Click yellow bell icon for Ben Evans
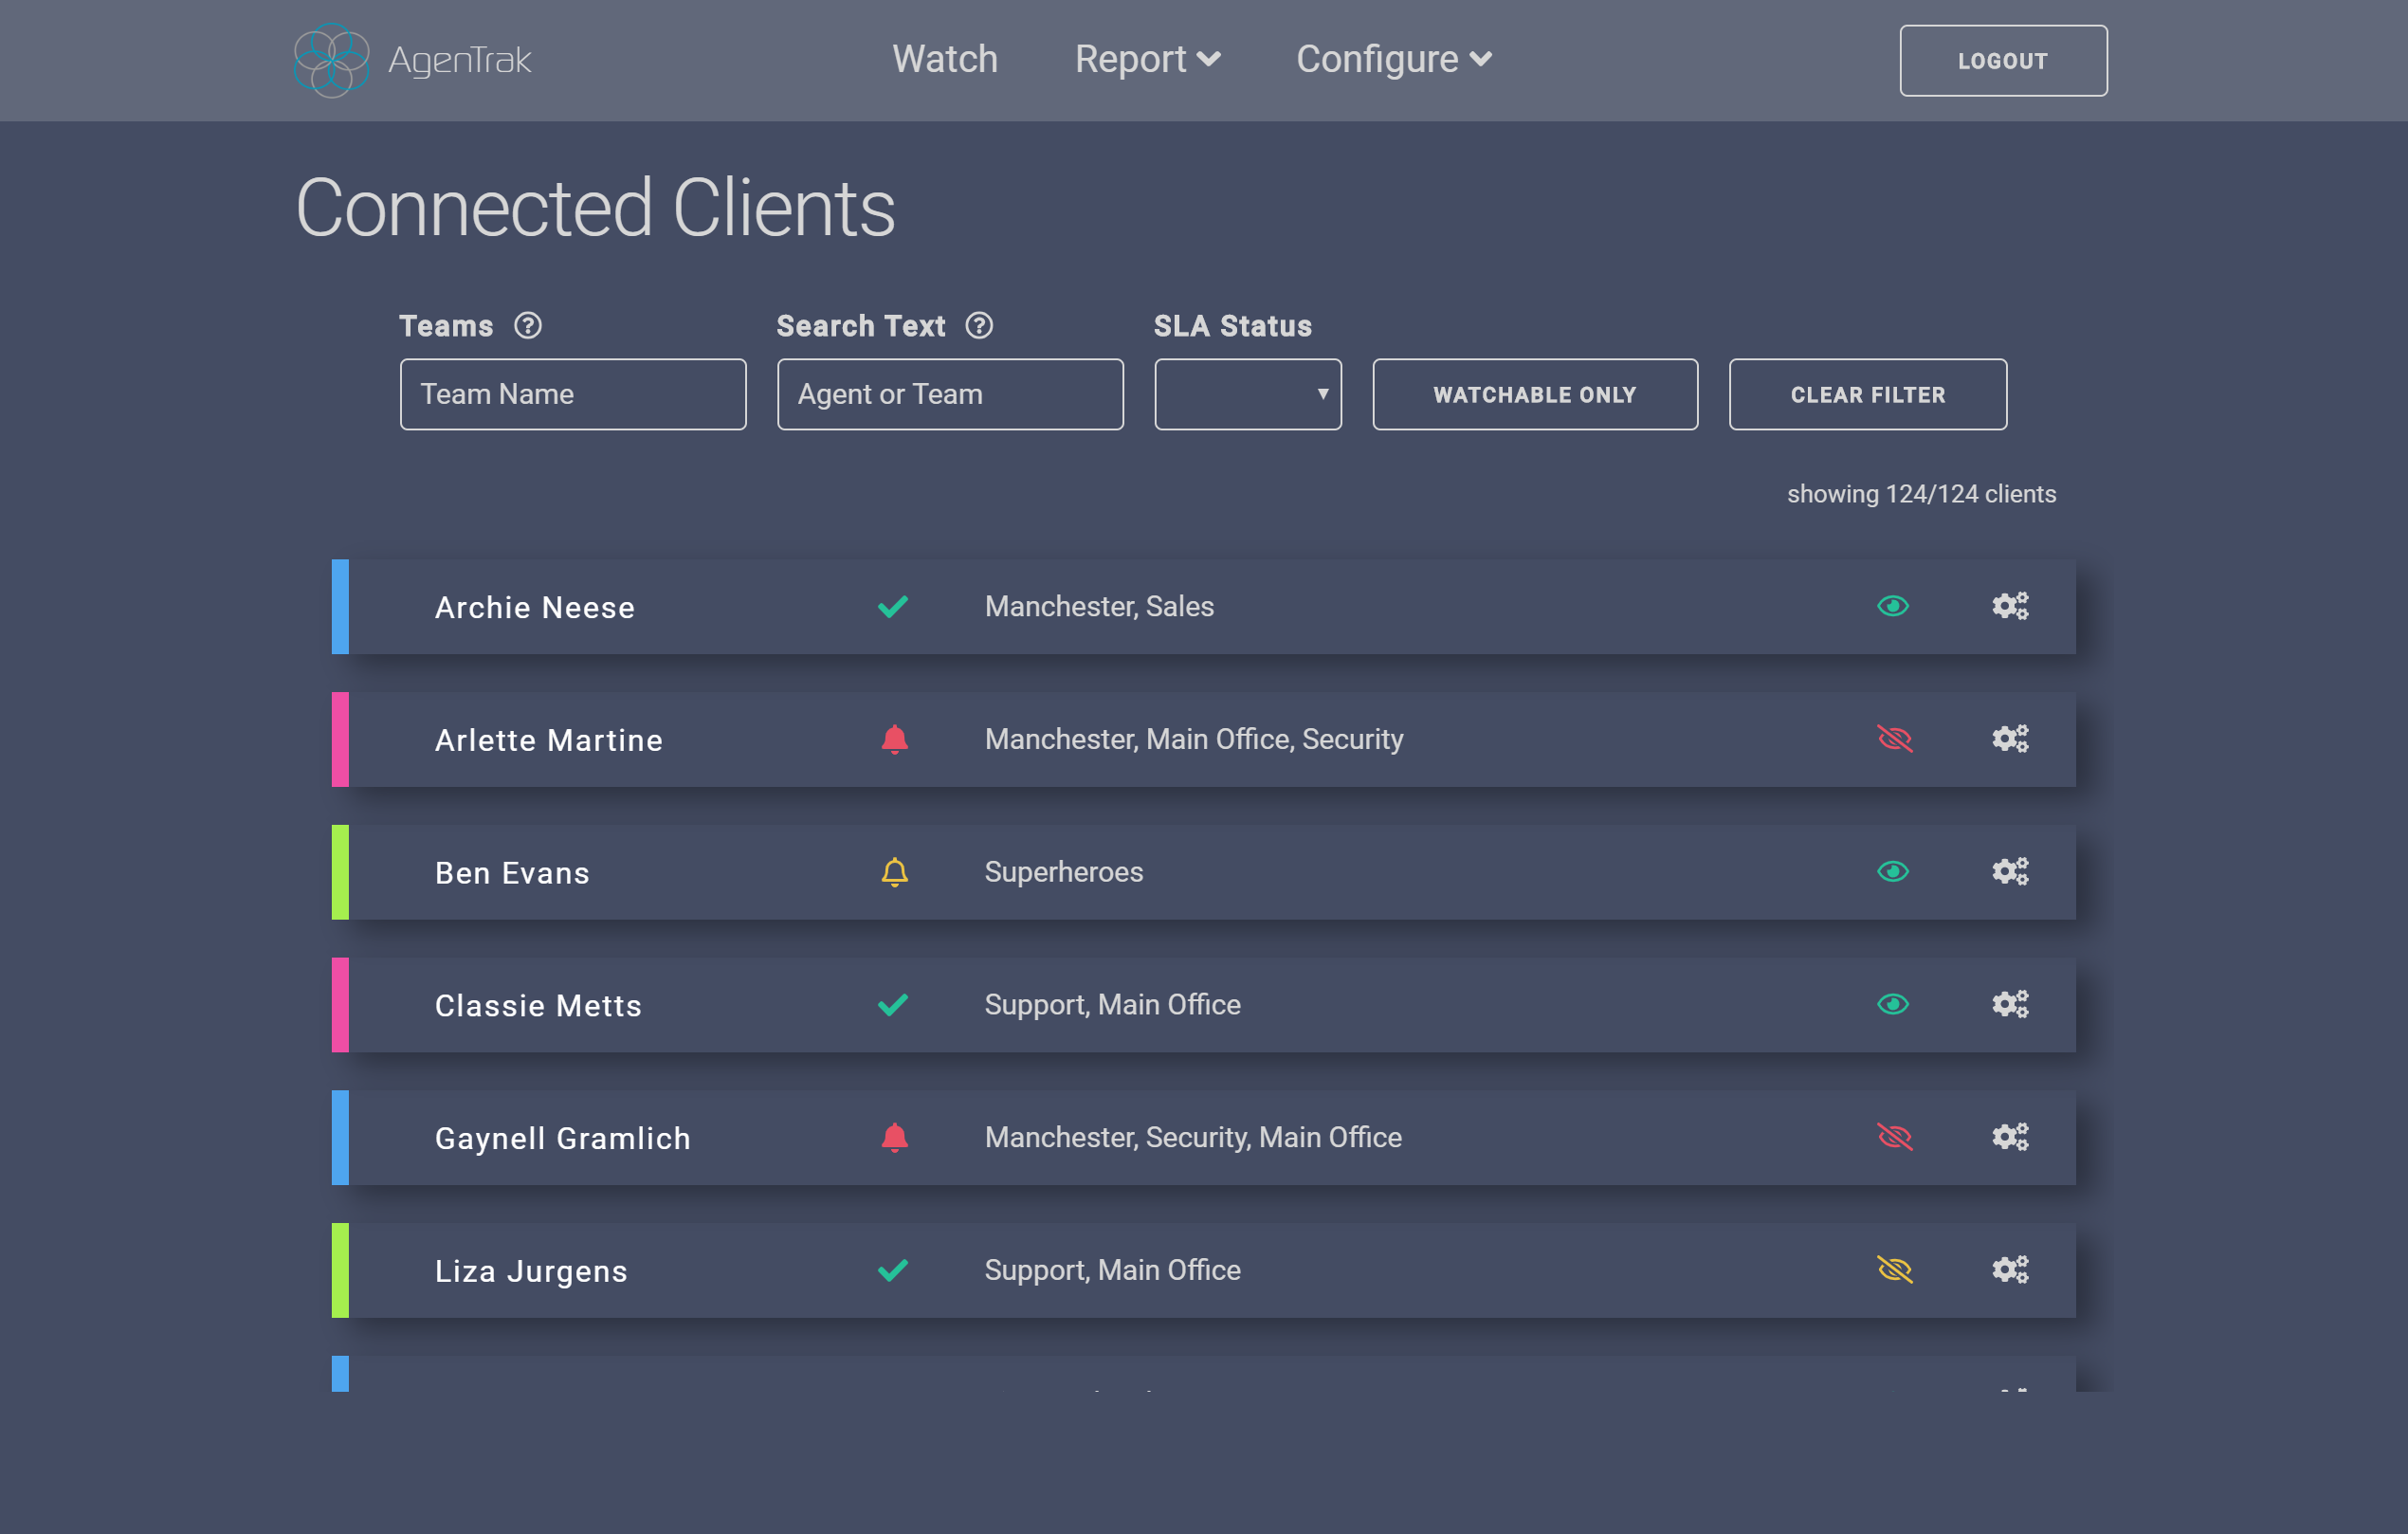The image size is (2408, 1534). 894,872
